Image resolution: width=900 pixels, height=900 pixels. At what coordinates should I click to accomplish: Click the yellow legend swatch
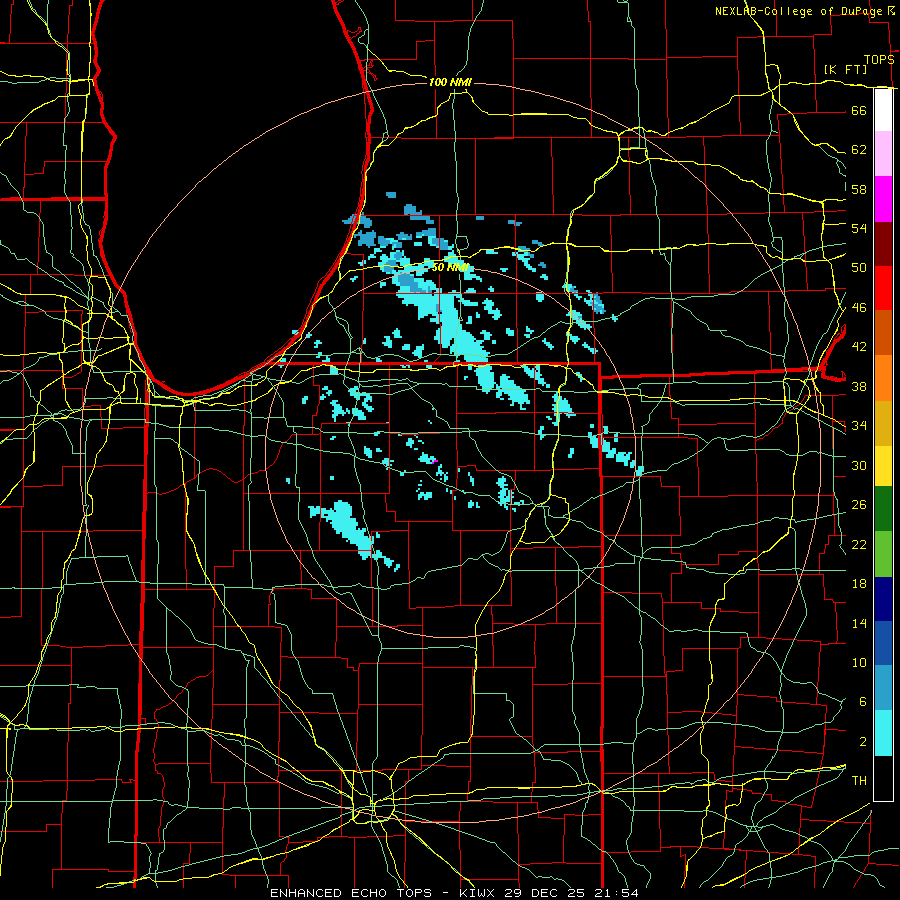tap(883, 465)
